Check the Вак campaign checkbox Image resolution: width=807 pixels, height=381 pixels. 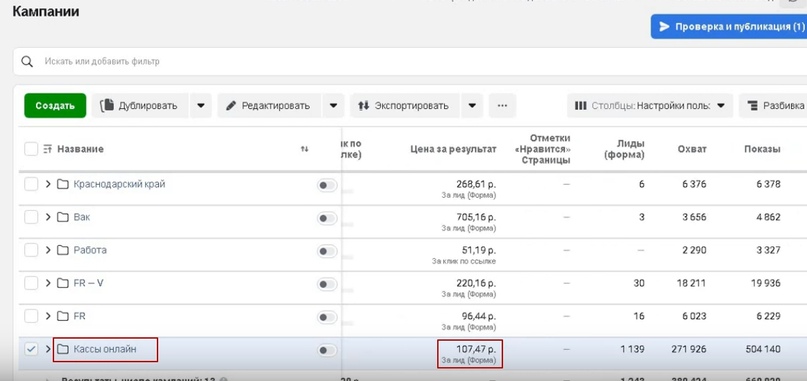point(31,217)
